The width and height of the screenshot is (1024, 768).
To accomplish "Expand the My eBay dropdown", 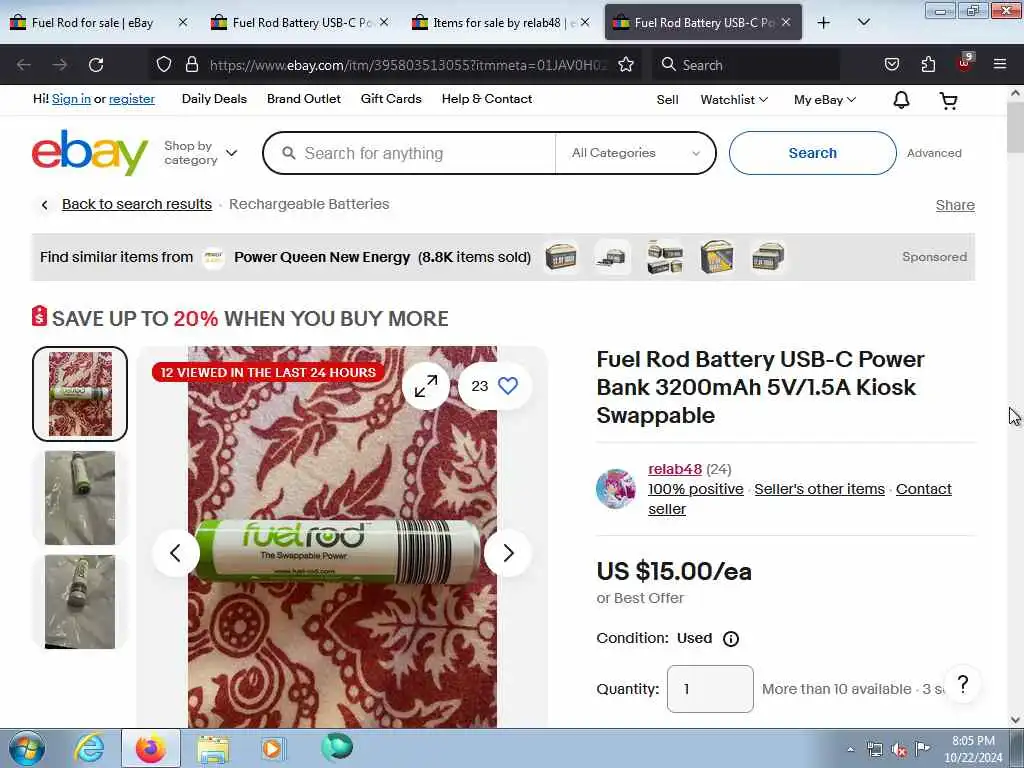I will 825,100.
